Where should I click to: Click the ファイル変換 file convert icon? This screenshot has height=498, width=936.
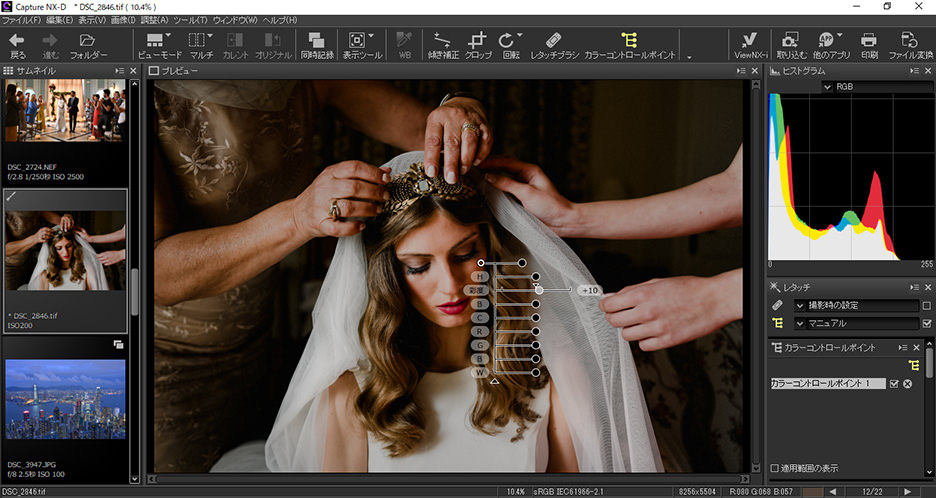[909, 41]
